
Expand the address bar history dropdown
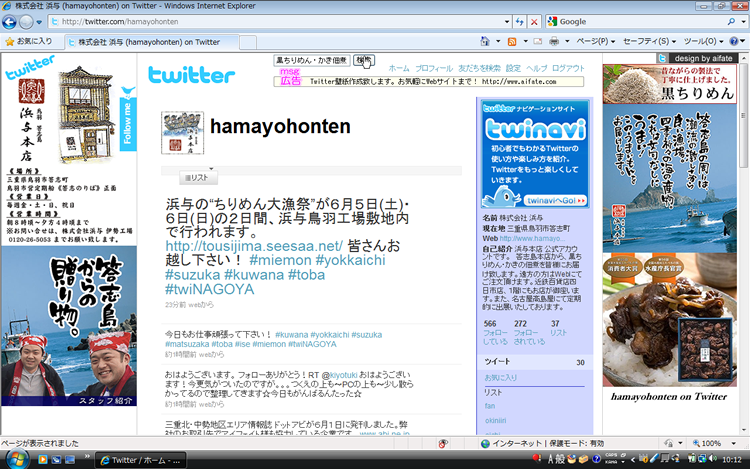[507, 22]
